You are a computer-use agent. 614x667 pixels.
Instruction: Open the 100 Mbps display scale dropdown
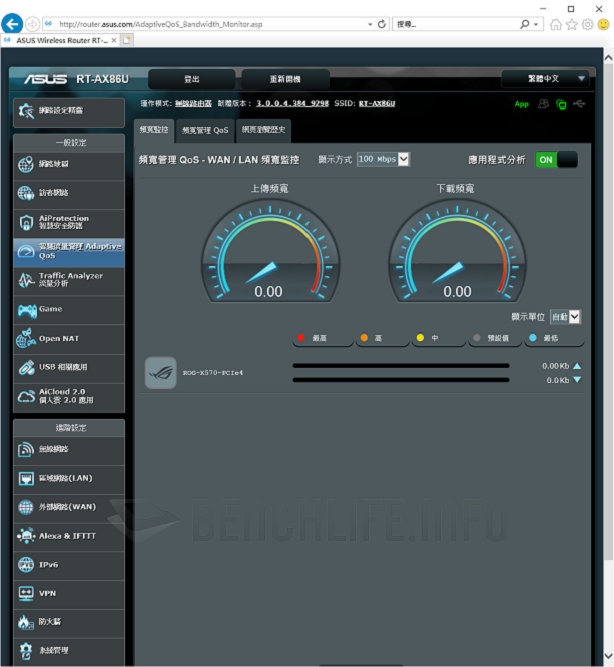click(383, 160)
